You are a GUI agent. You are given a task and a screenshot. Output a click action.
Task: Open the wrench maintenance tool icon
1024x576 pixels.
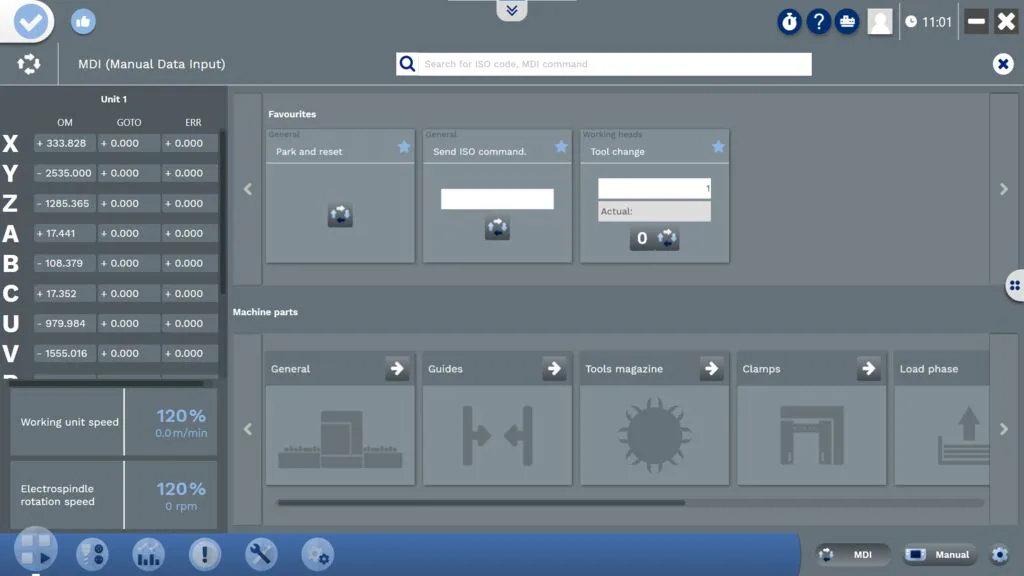[261, 554]
